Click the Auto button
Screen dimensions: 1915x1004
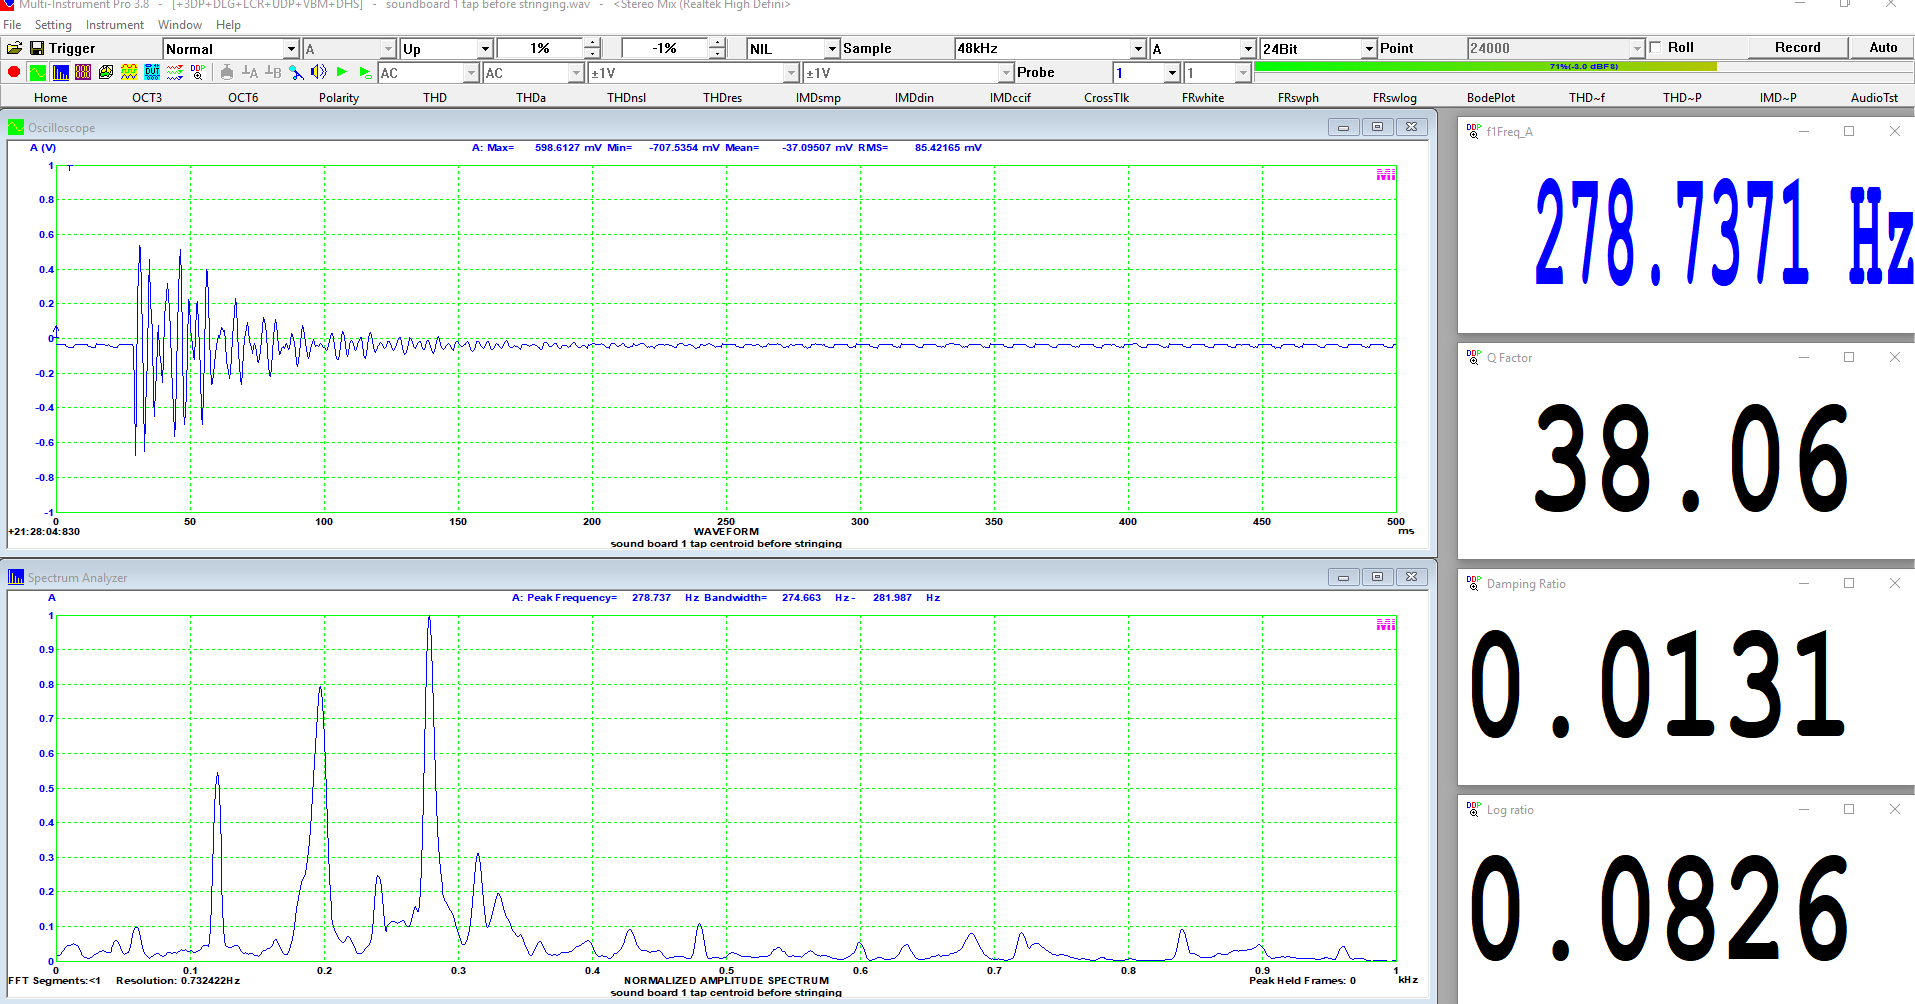point(1882,47)
